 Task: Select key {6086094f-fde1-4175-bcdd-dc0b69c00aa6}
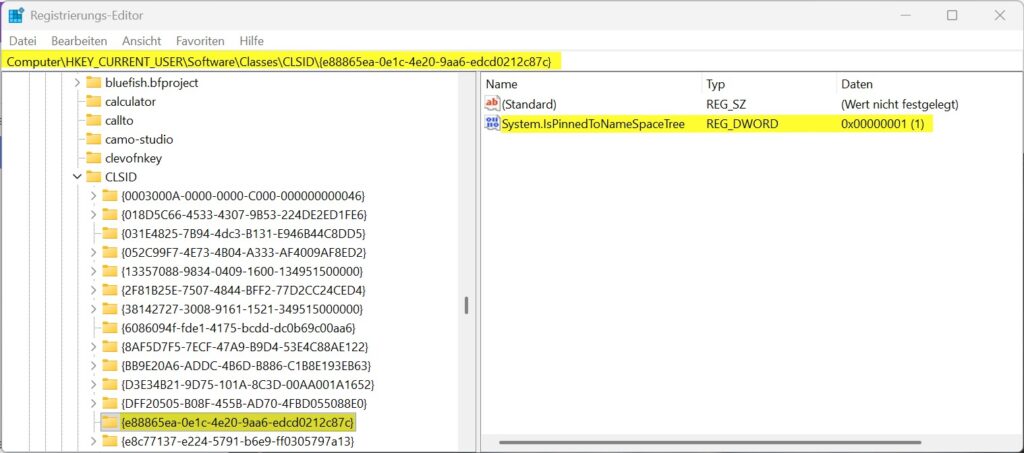pyautogui.click(x=238, y=328)
